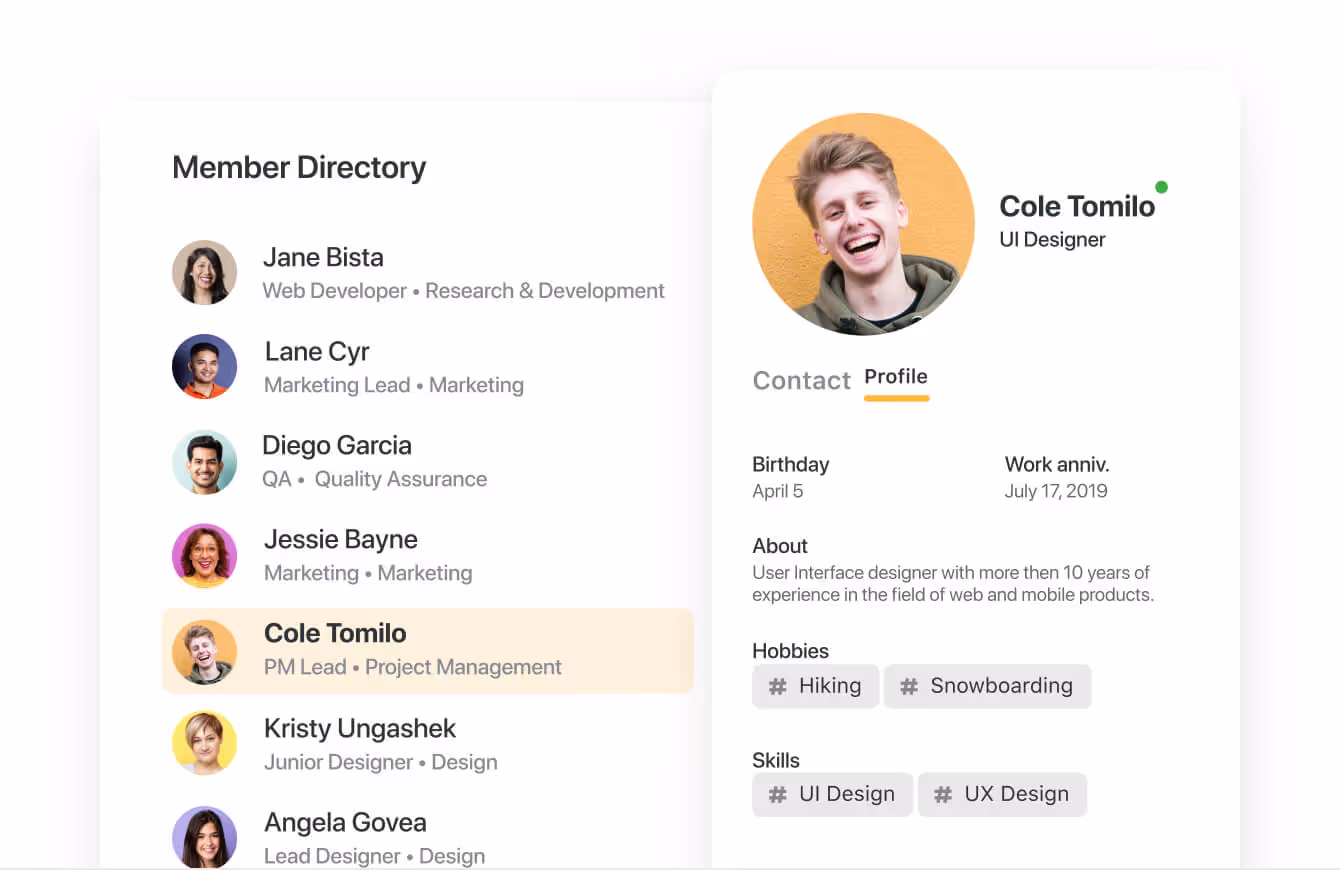The width and height of the screenshot is (1340, 870).
Task: Click Angela Govea's avatar photo
Action: coord(204,837)
